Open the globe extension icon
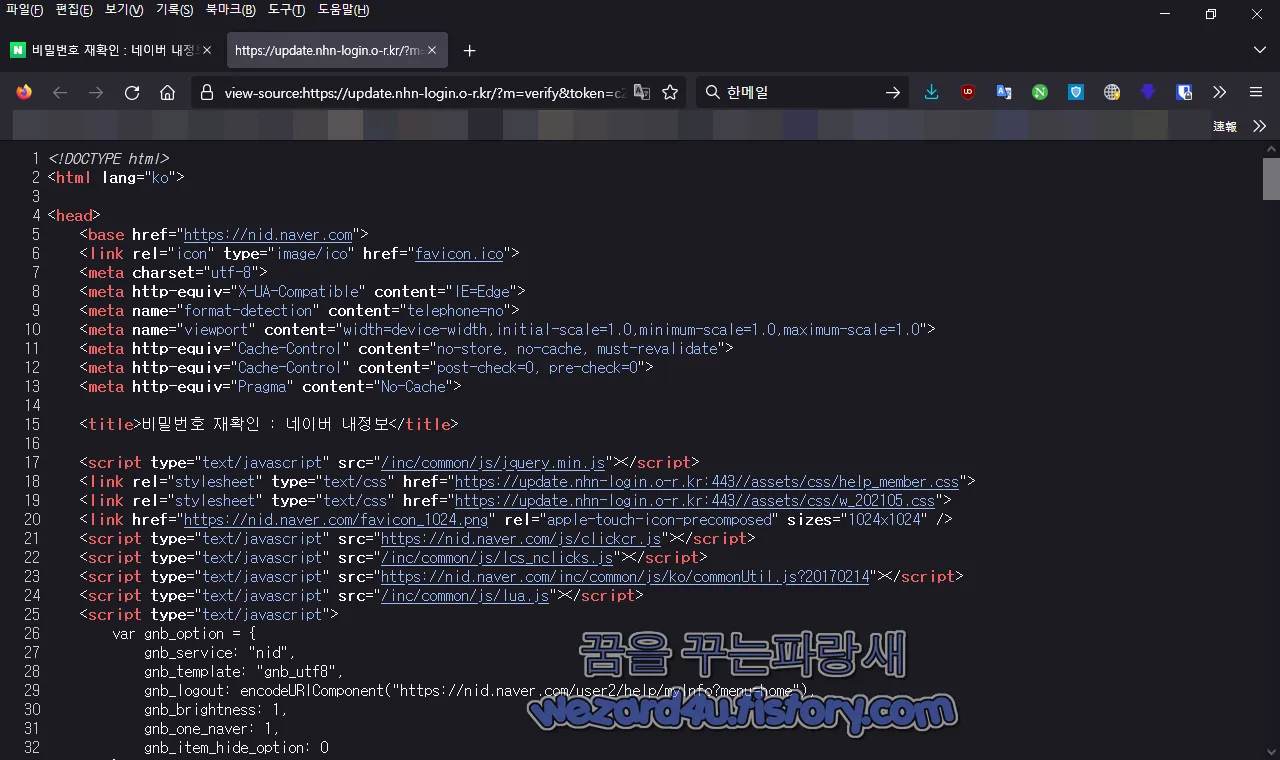The height and width of the screenshot is (760, 1280). tap(1112, 92)
